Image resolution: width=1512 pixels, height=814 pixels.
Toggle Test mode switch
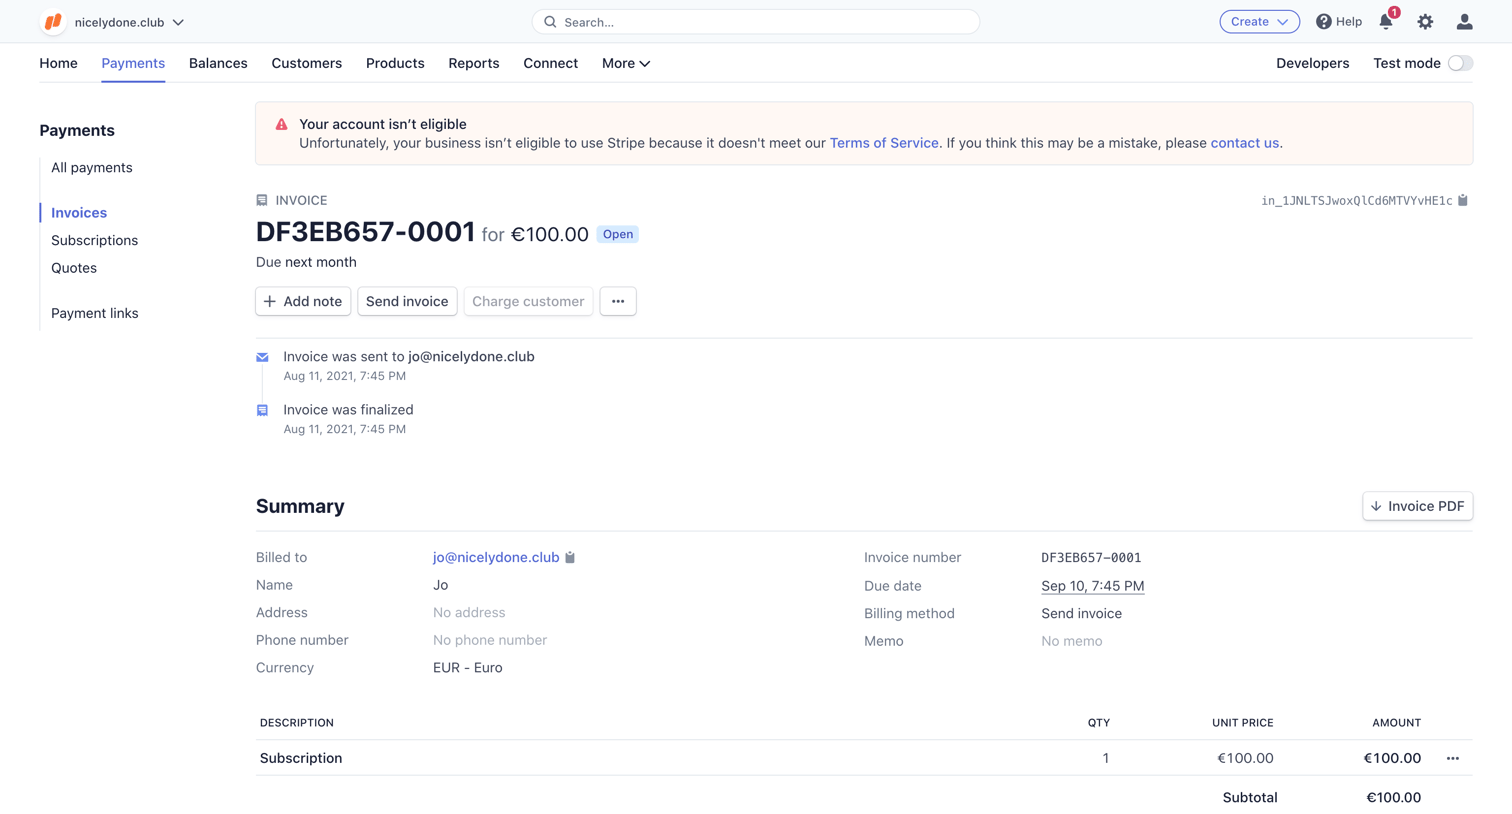click(1460, 63)
